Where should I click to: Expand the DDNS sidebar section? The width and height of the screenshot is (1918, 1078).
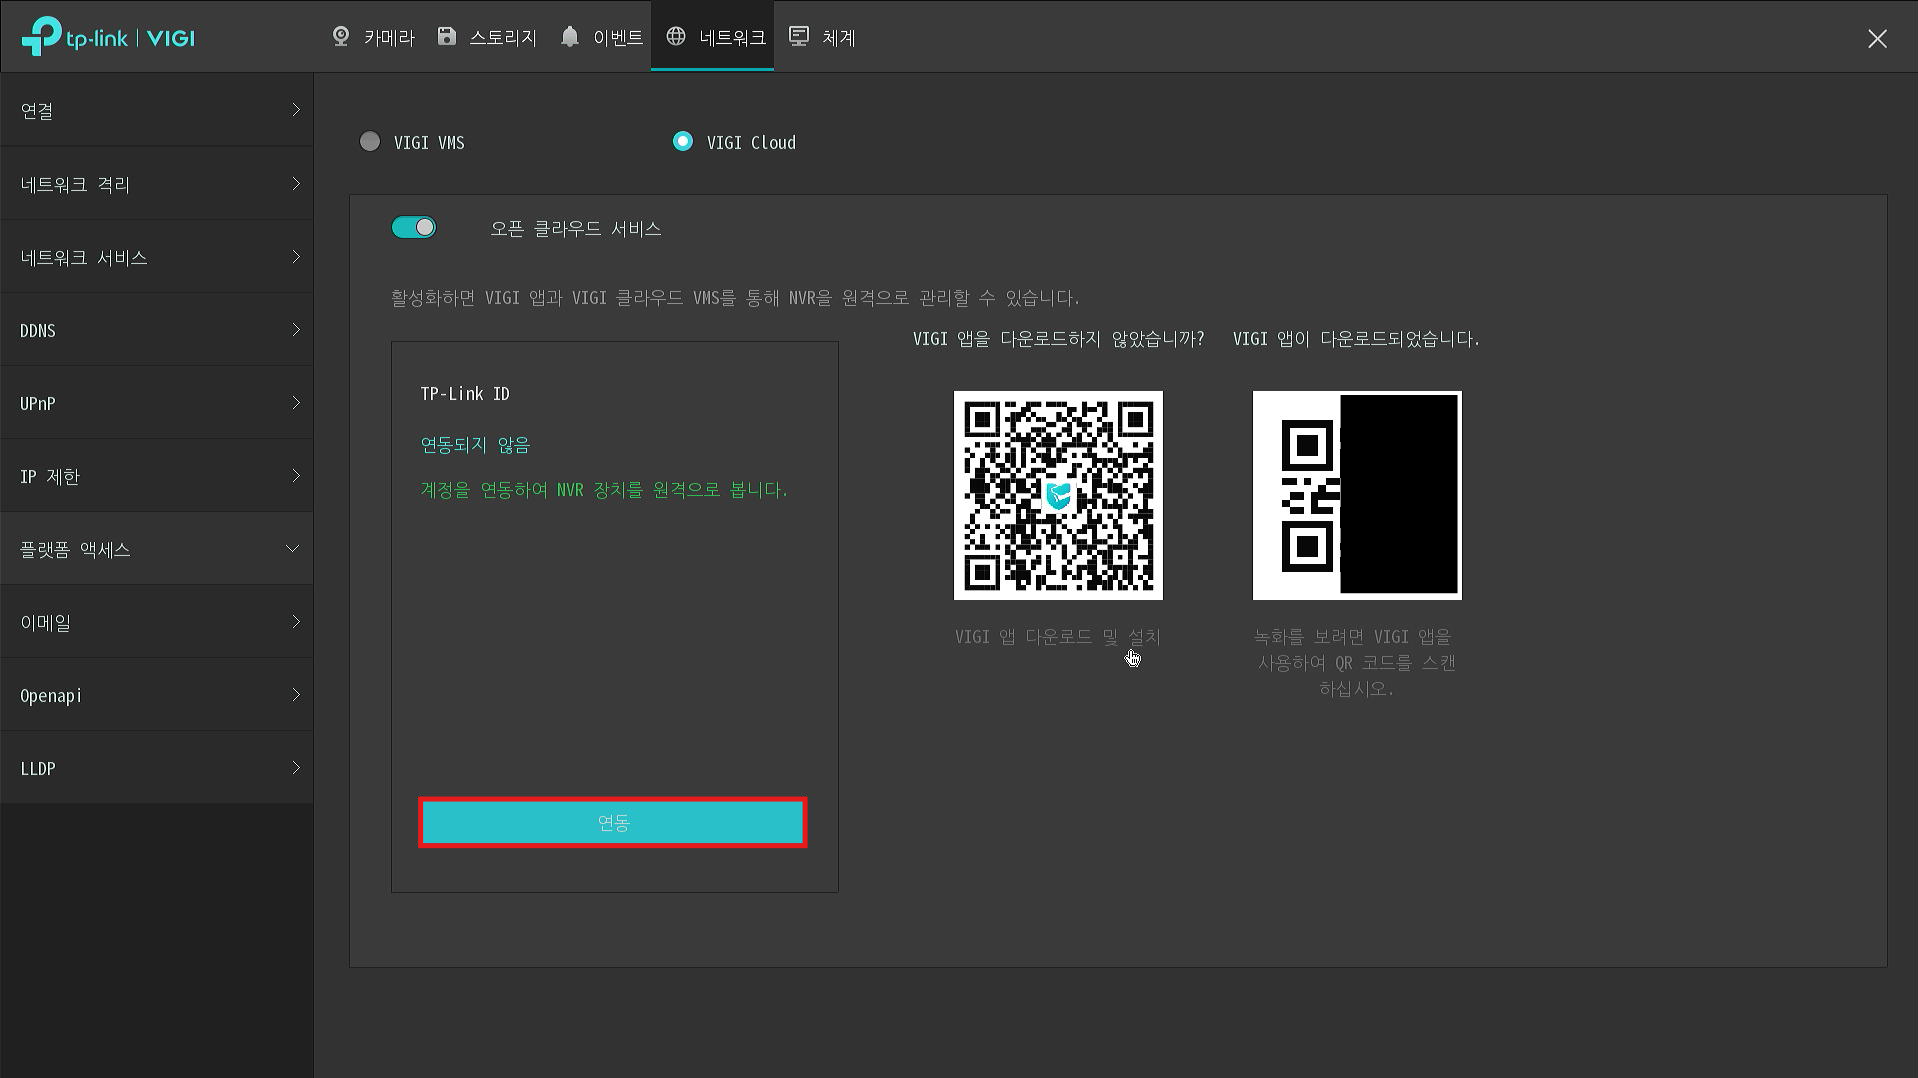pyautogui.click(x=157, y=330)
